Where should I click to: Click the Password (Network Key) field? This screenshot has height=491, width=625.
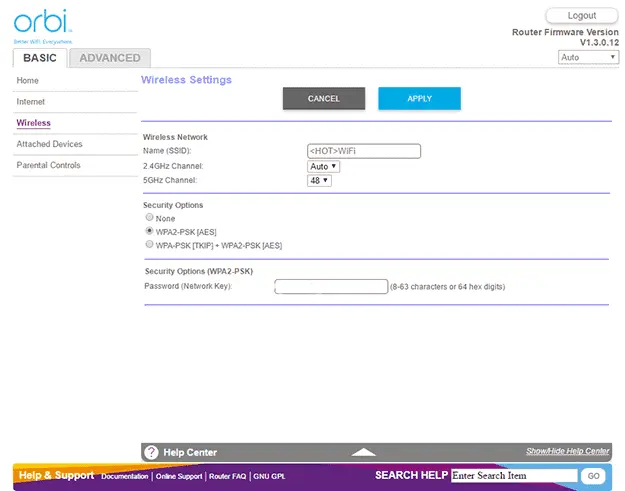click(x=331, y=287)
